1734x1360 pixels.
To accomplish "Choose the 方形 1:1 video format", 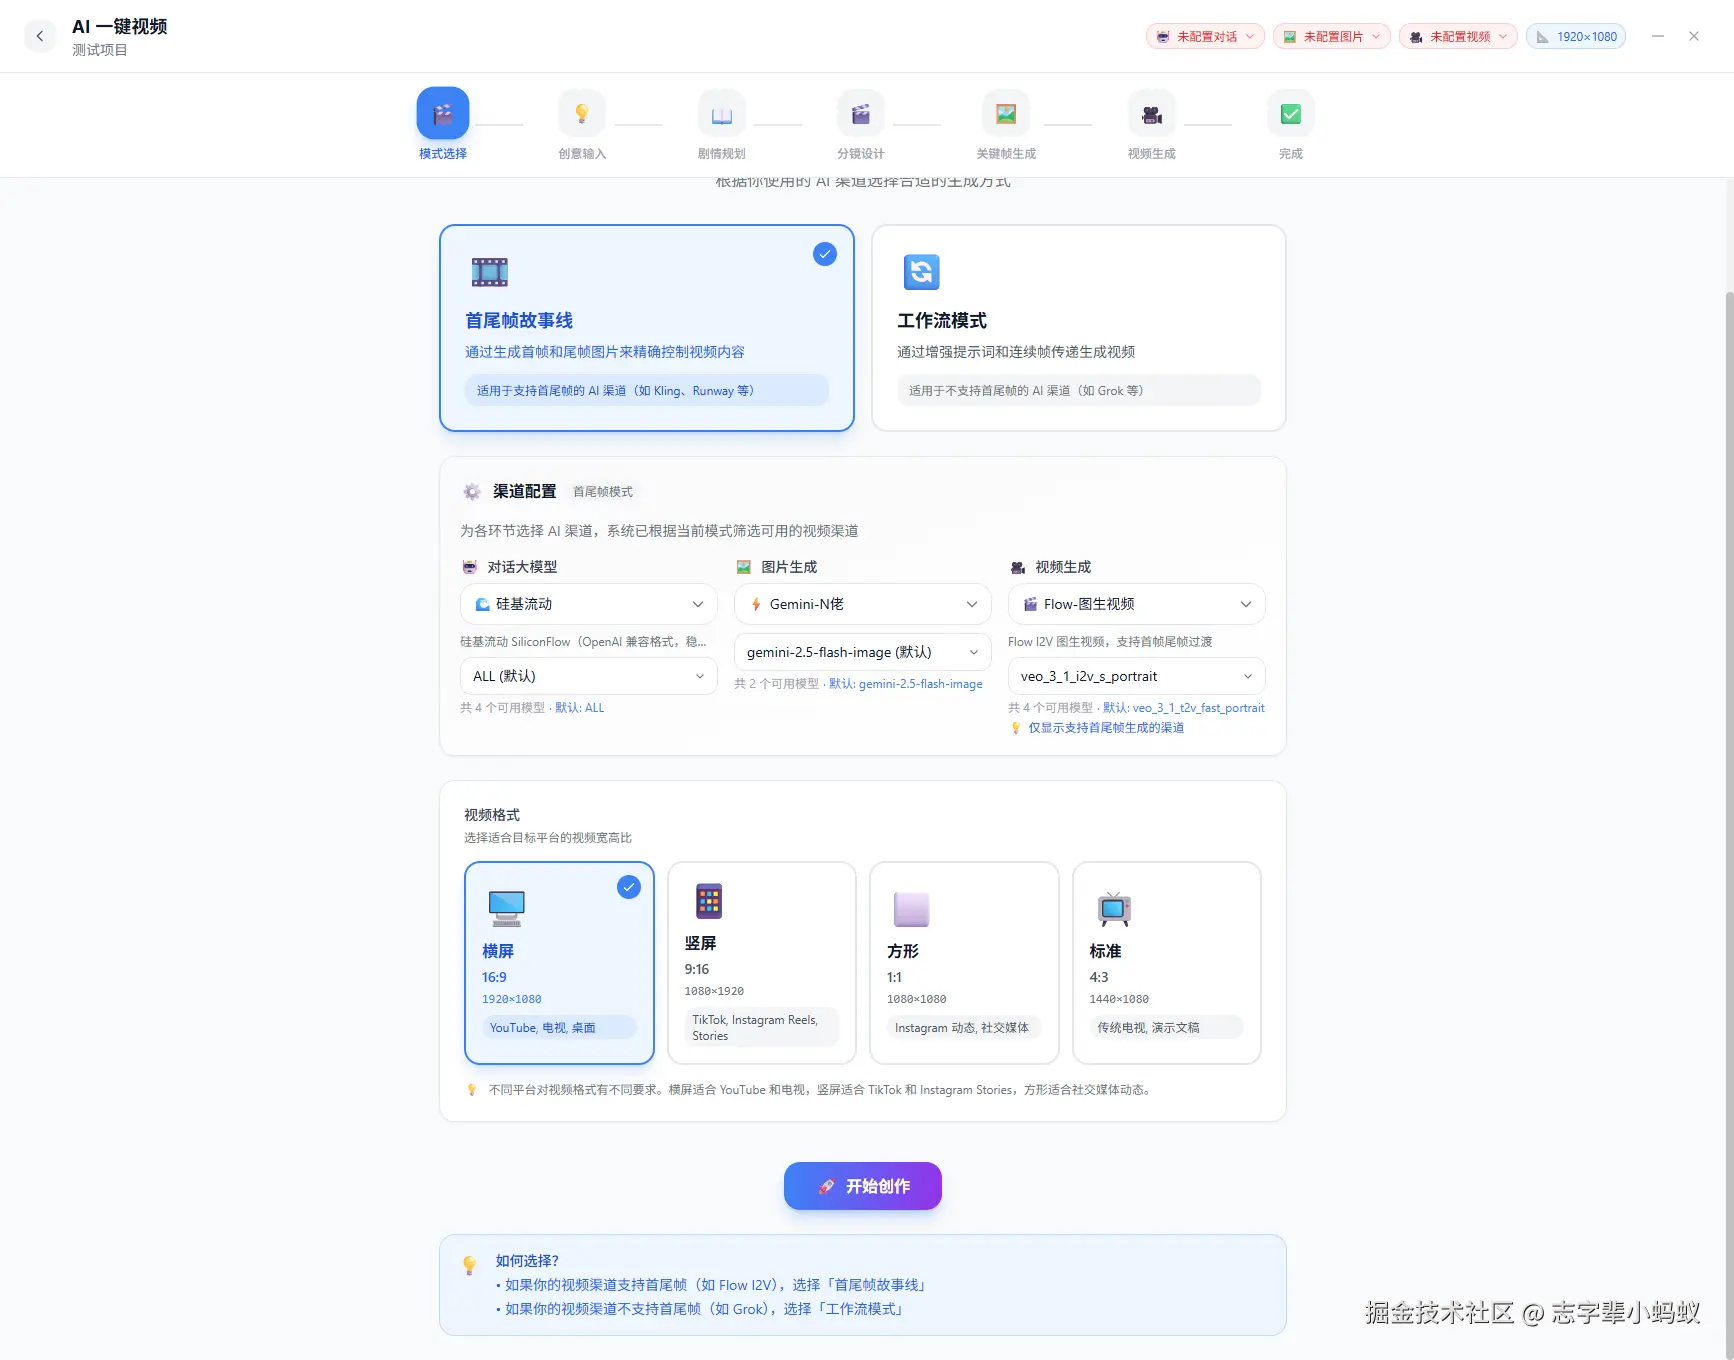I will tap(965, 963).
